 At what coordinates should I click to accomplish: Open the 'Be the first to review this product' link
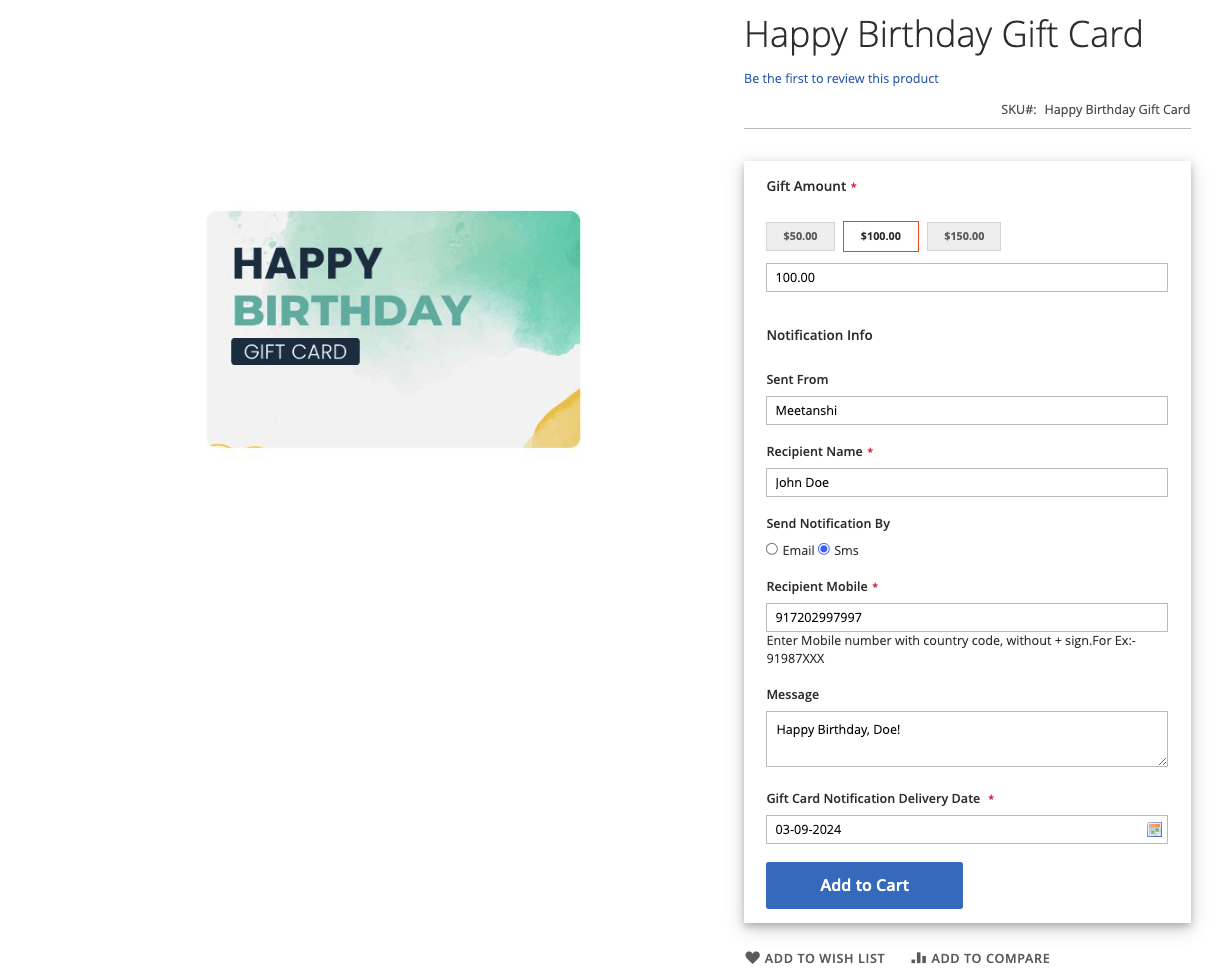841,78
